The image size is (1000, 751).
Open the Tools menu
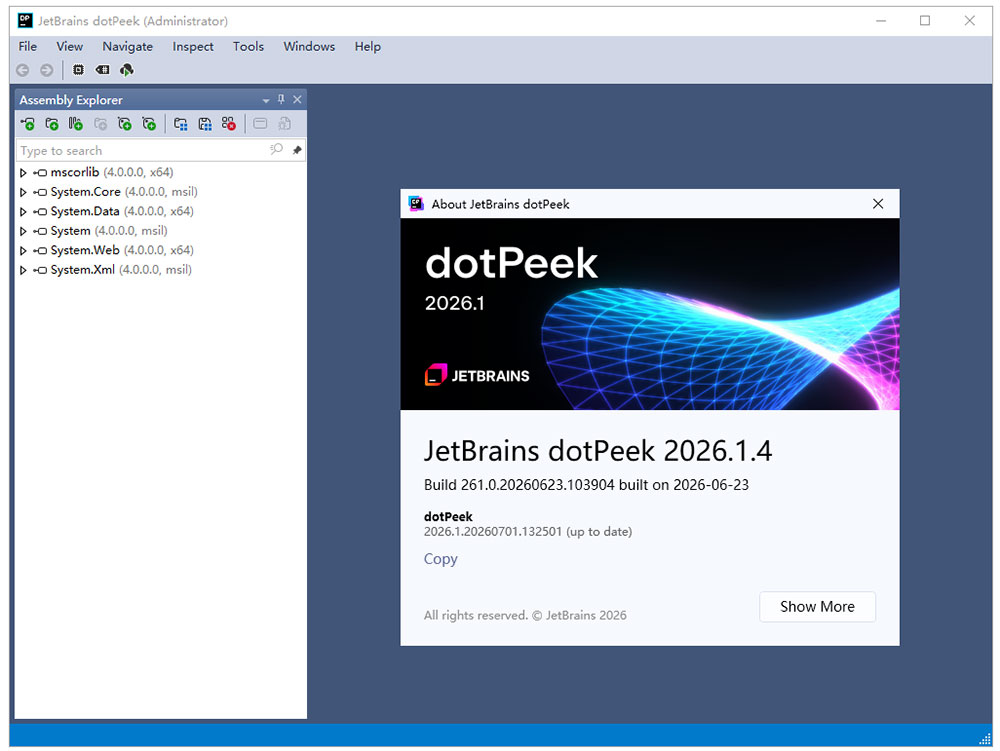coord(248,47)
